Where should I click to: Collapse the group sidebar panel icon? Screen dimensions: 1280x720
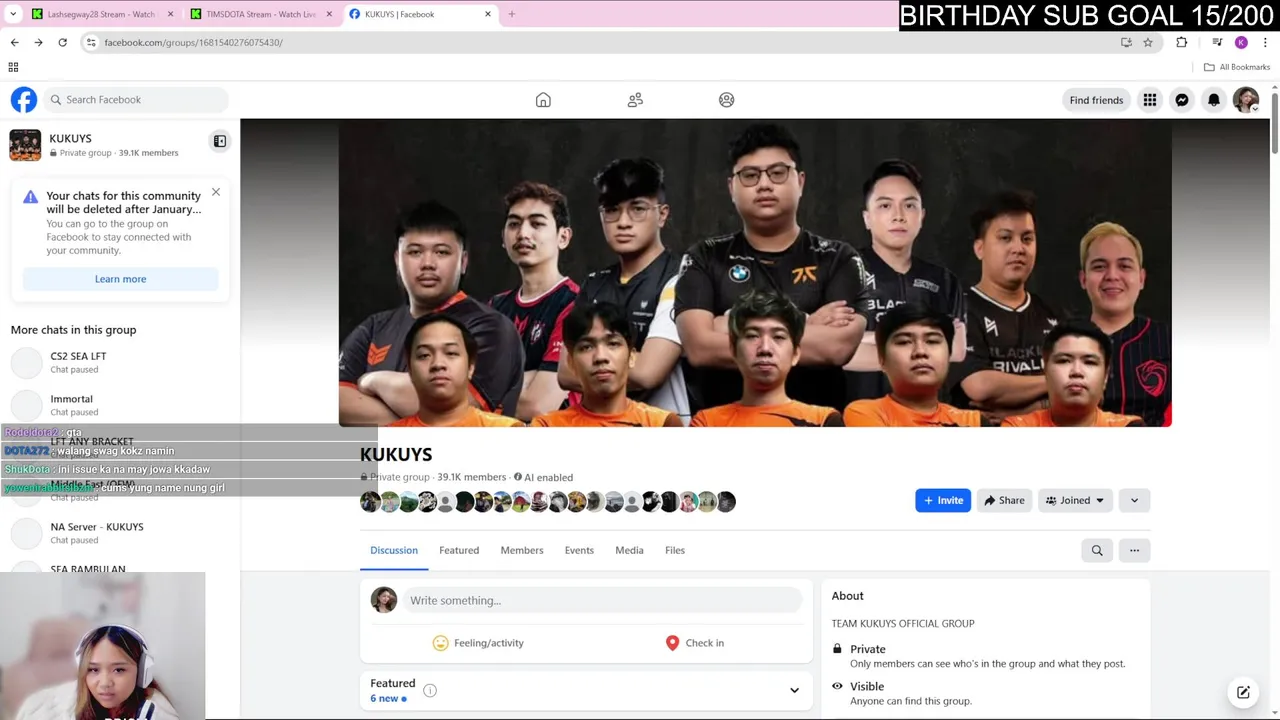220,141
